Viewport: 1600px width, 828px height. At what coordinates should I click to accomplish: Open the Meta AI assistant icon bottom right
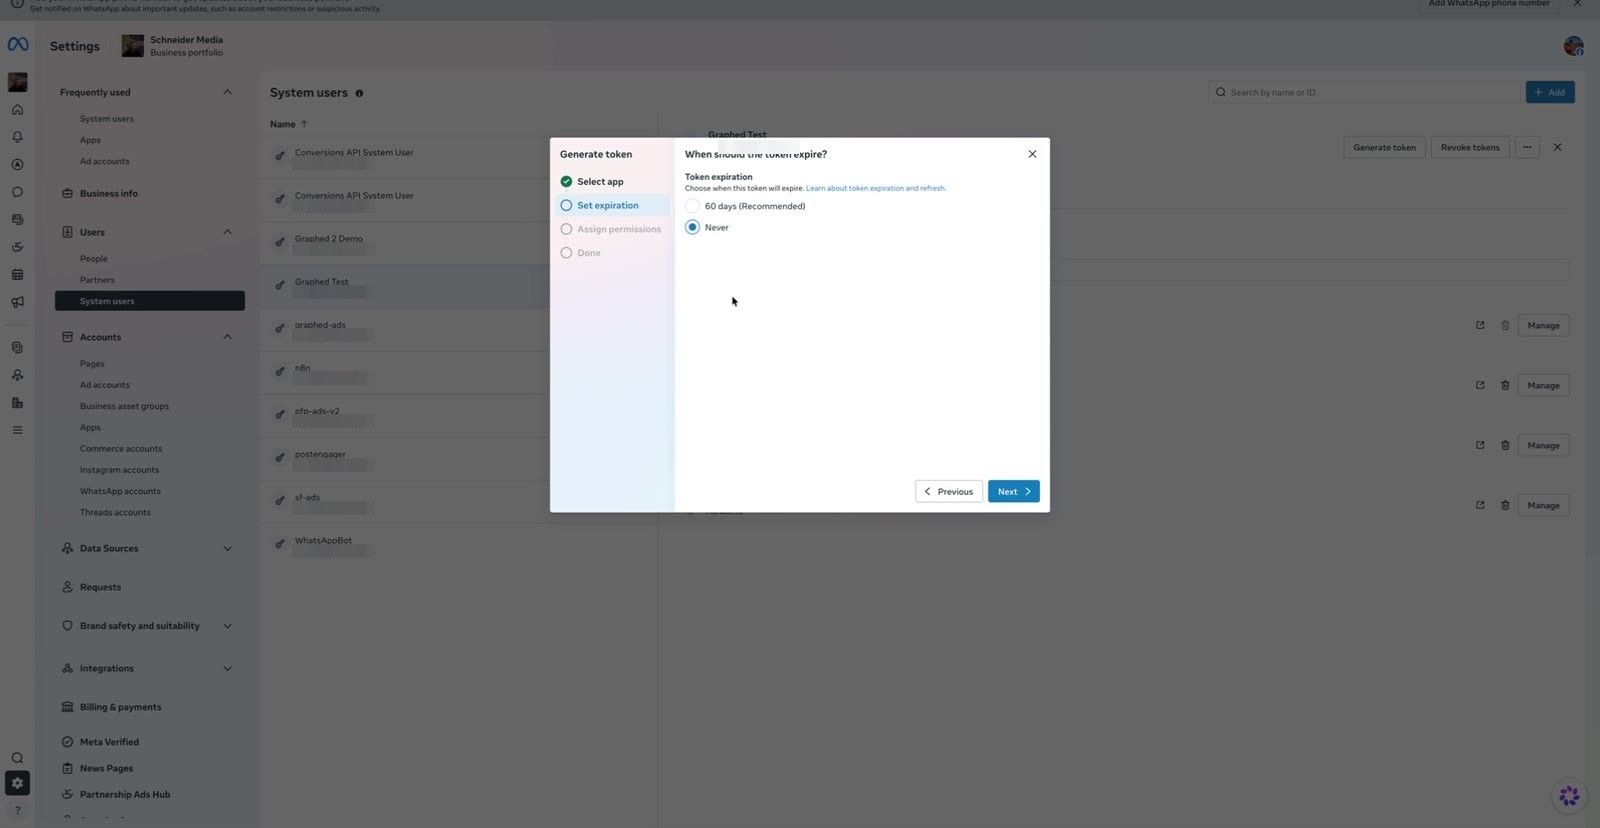coord(1569,796)
